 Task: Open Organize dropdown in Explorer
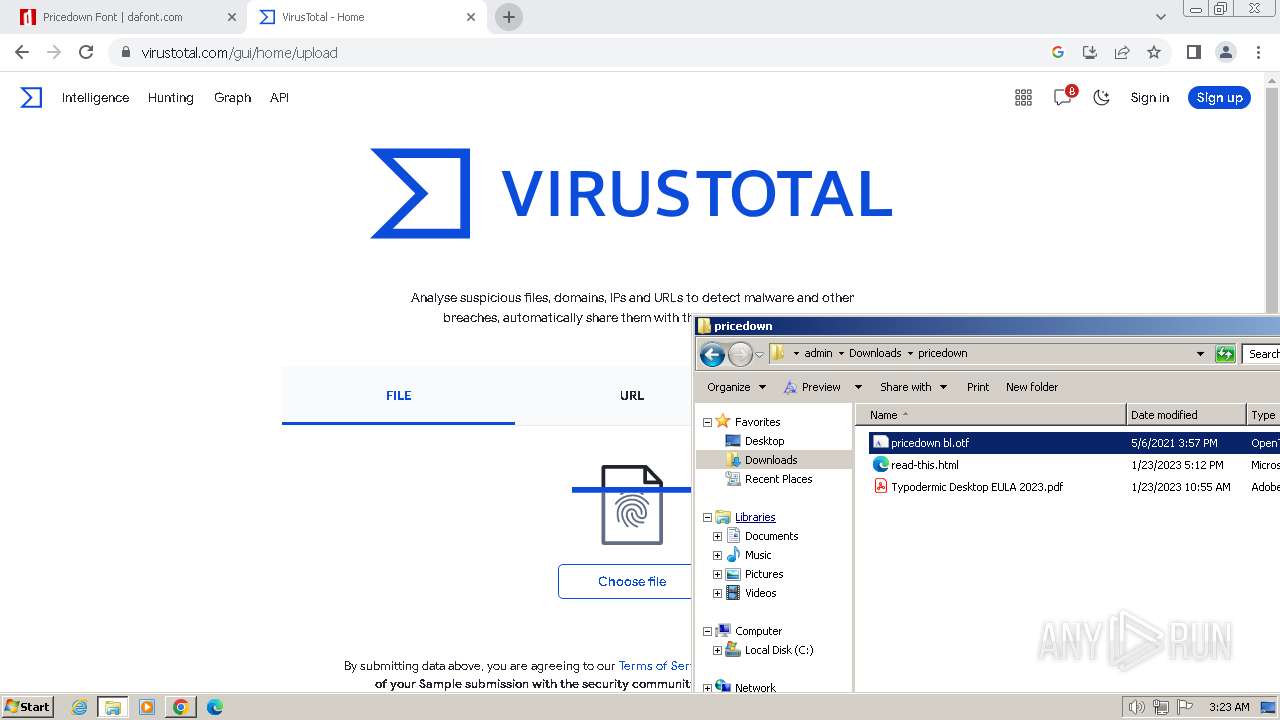pyautogui.click(x=736, y=387)
